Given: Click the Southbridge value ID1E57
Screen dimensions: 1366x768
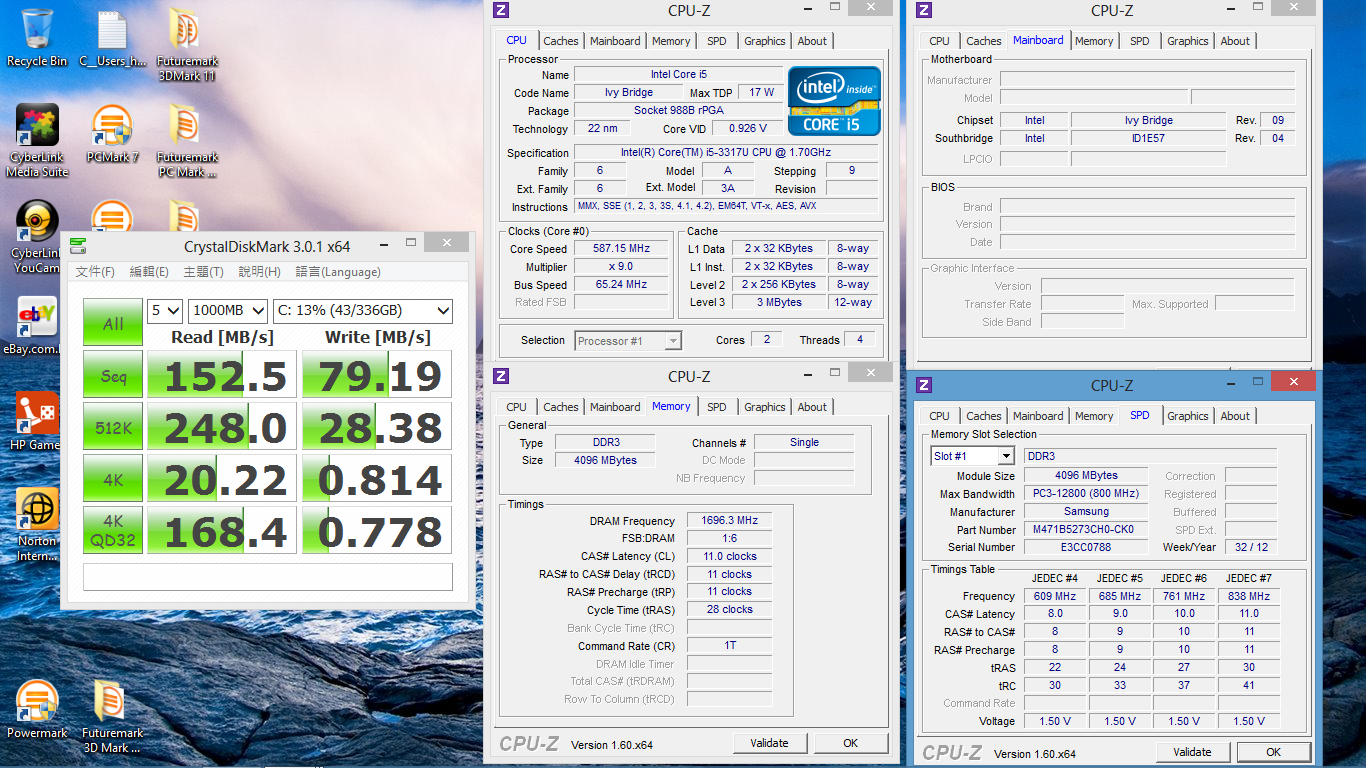Looking at the screenshot, I should [1148, 138].
